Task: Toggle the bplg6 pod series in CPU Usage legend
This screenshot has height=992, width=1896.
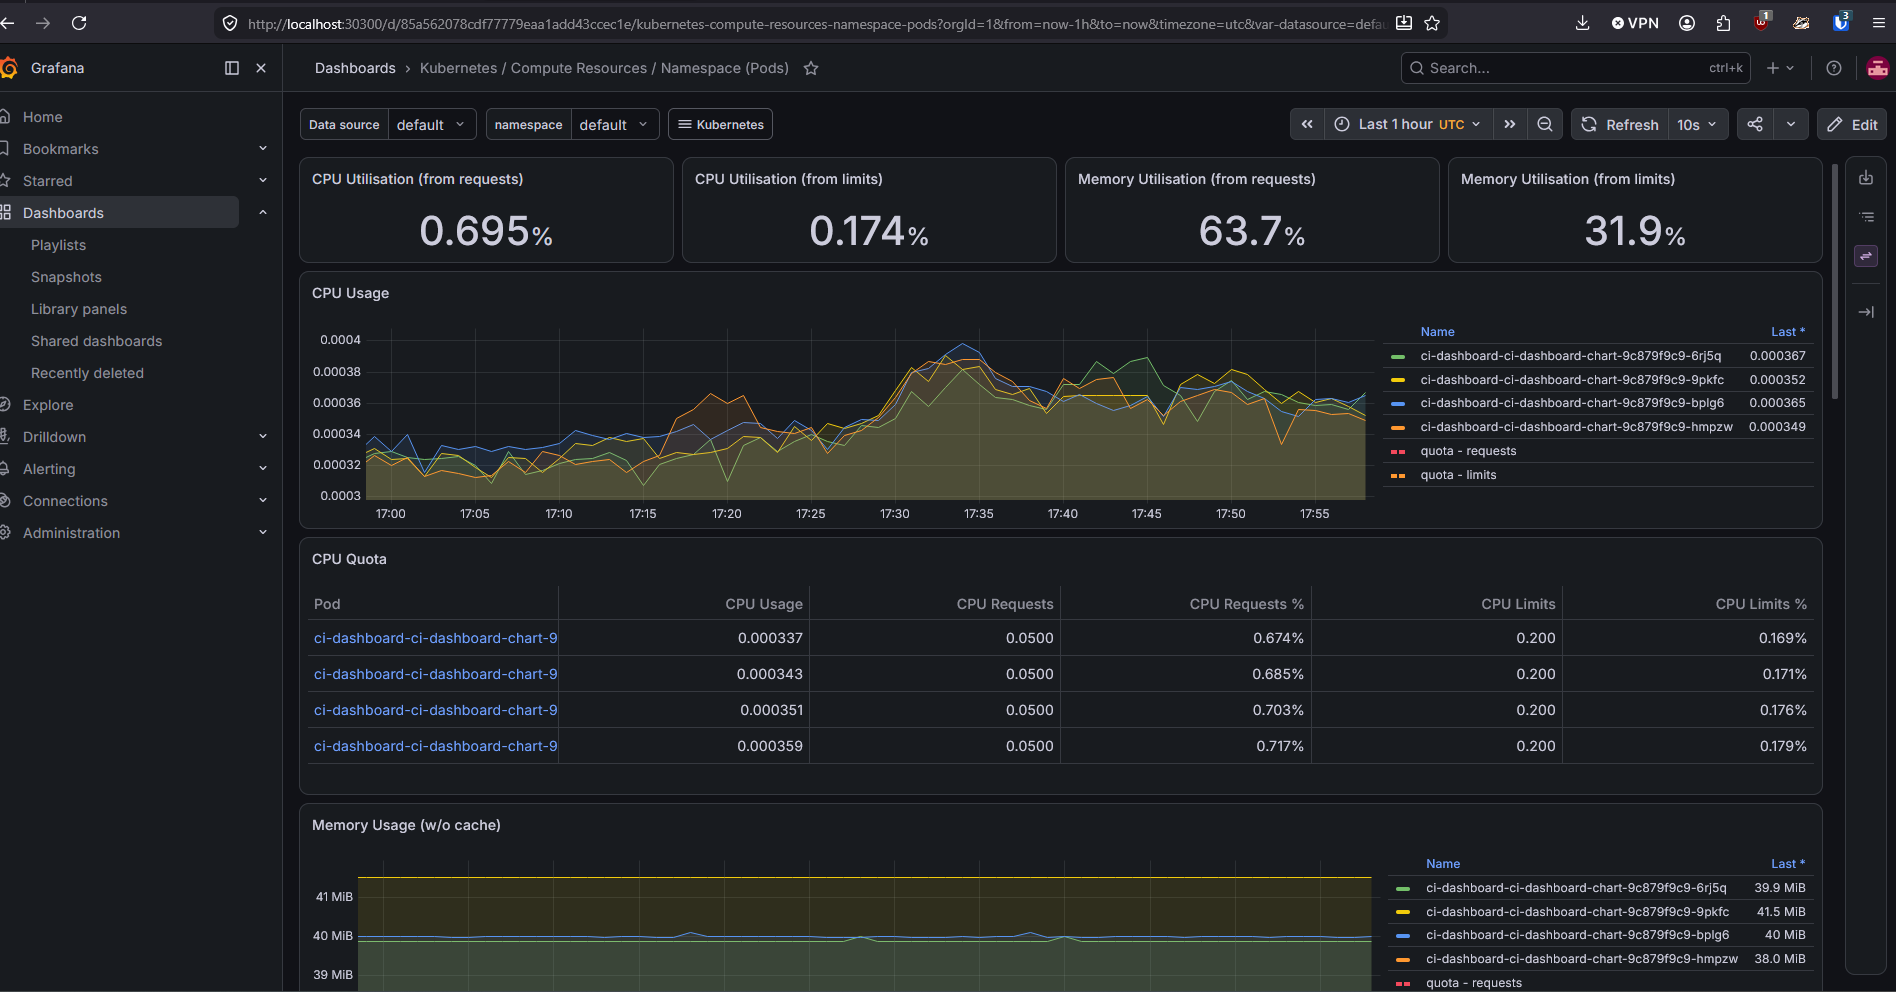Action: point(1571,403)
